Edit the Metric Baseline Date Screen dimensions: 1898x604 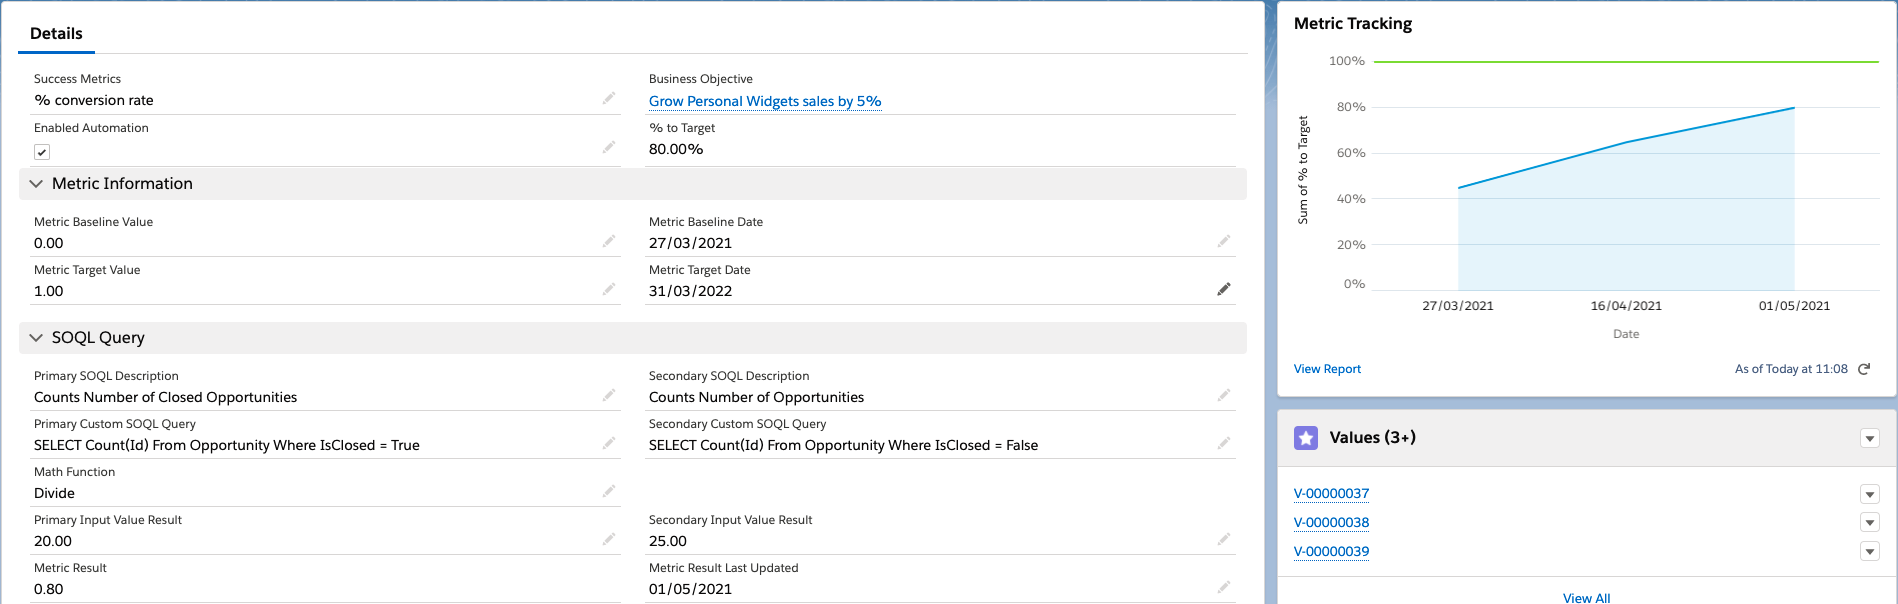[x=1224, y=241]
